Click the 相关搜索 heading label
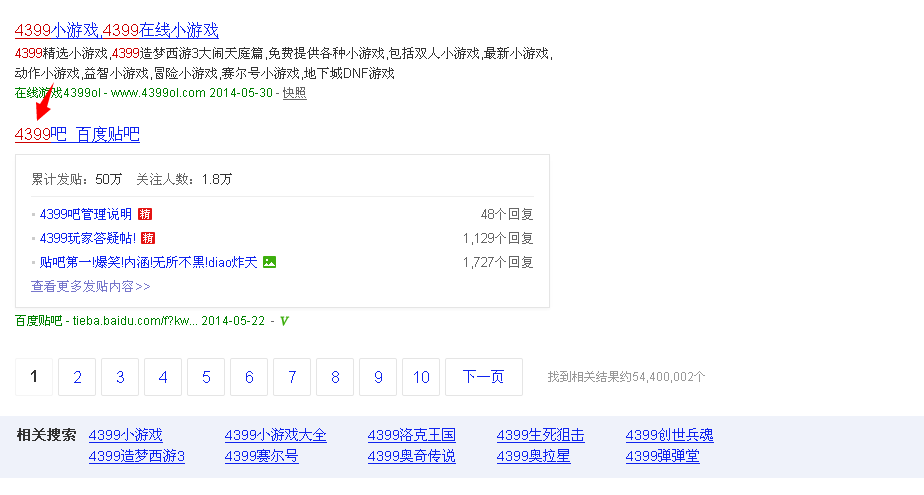Screen dimensions: 924x495 (47, 435)
